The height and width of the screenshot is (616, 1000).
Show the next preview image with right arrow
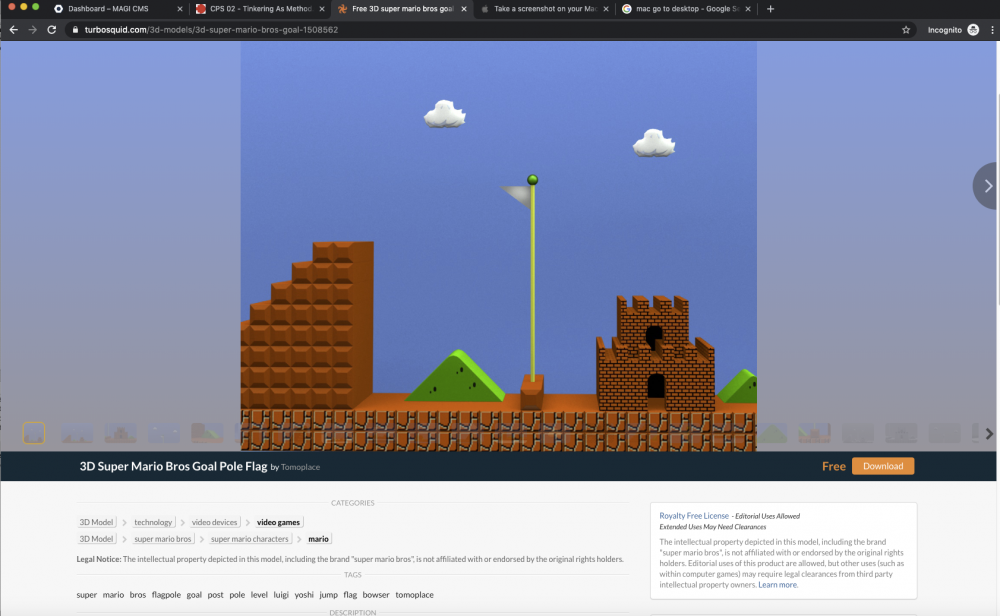(987, 186)
